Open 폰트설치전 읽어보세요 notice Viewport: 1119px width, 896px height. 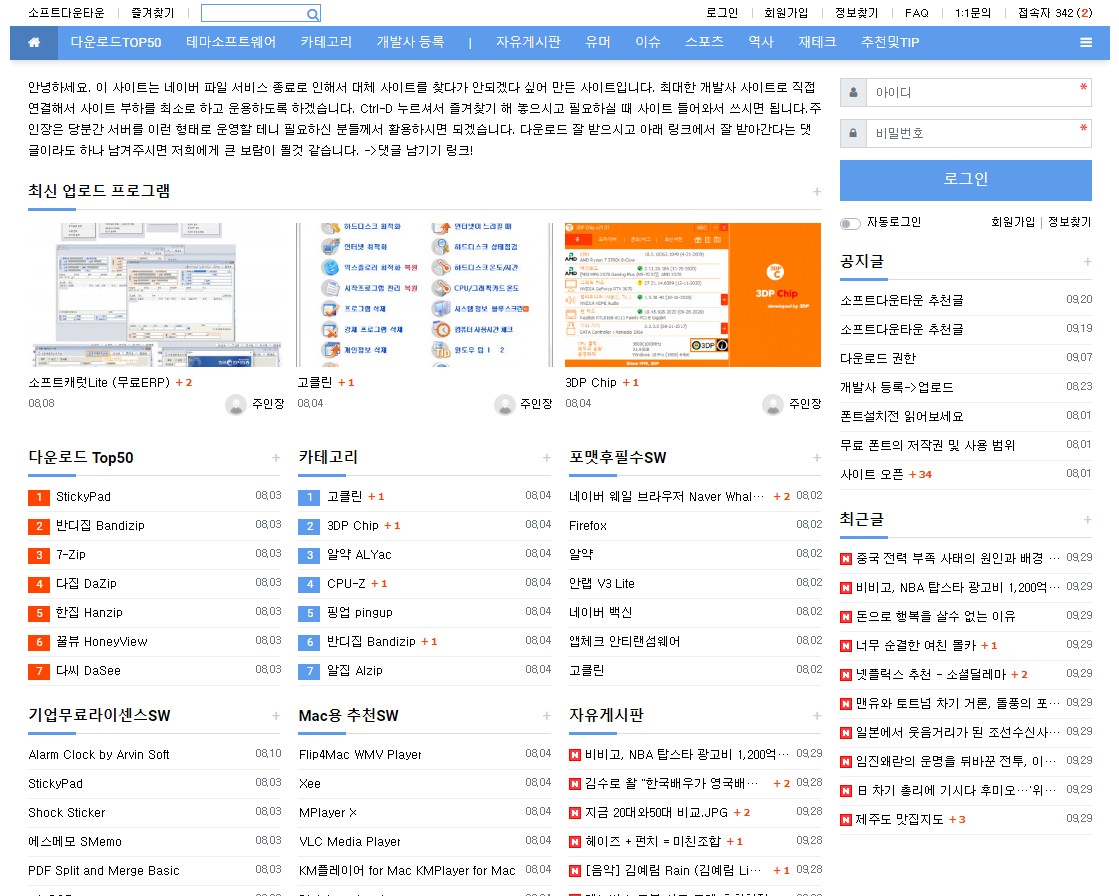point(901,417)
